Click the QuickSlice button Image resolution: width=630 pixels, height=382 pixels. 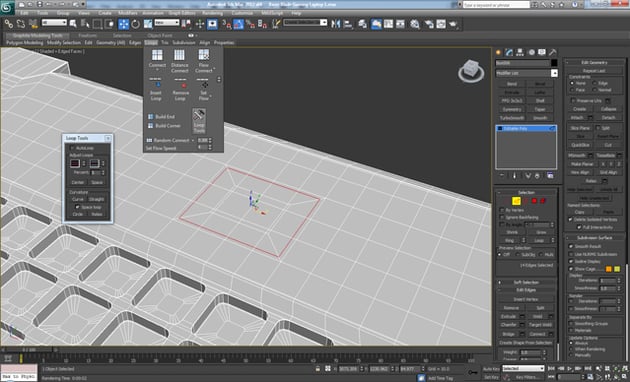pyautogui.click(x=580, y=145)
